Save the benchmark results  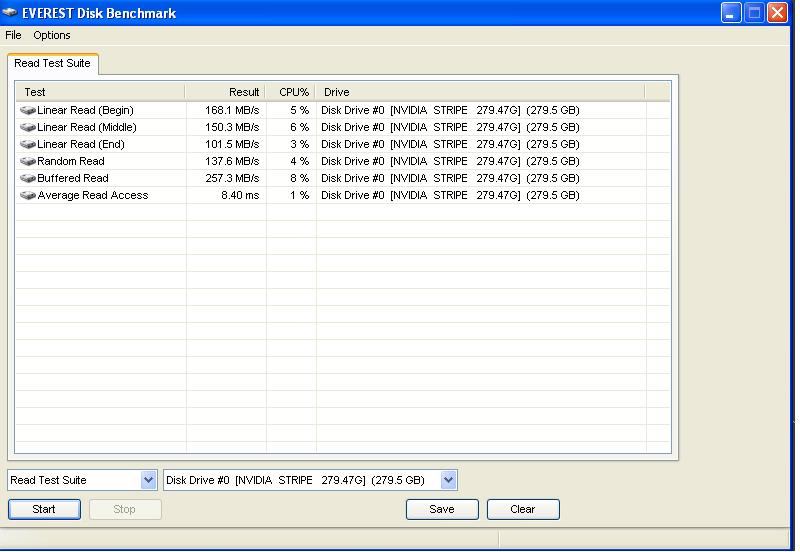click(x=442, y=509)
